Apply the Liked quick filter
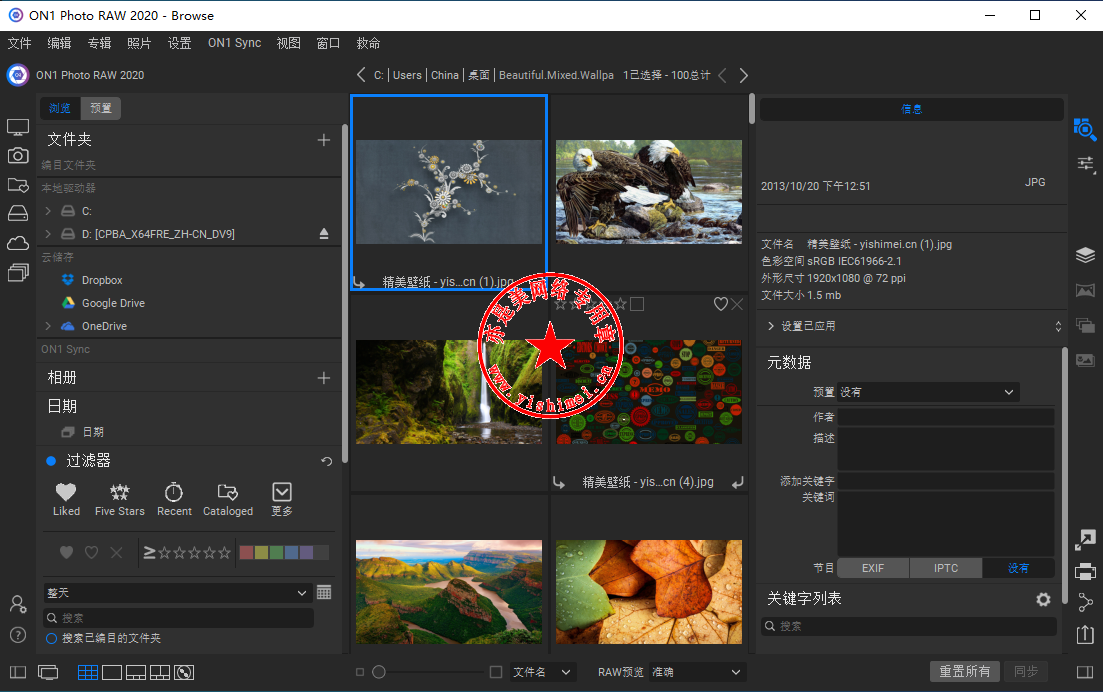Image resolution: width=1103 pixels, height=692 pixels. pyautogui.click(x=66, y=500)
